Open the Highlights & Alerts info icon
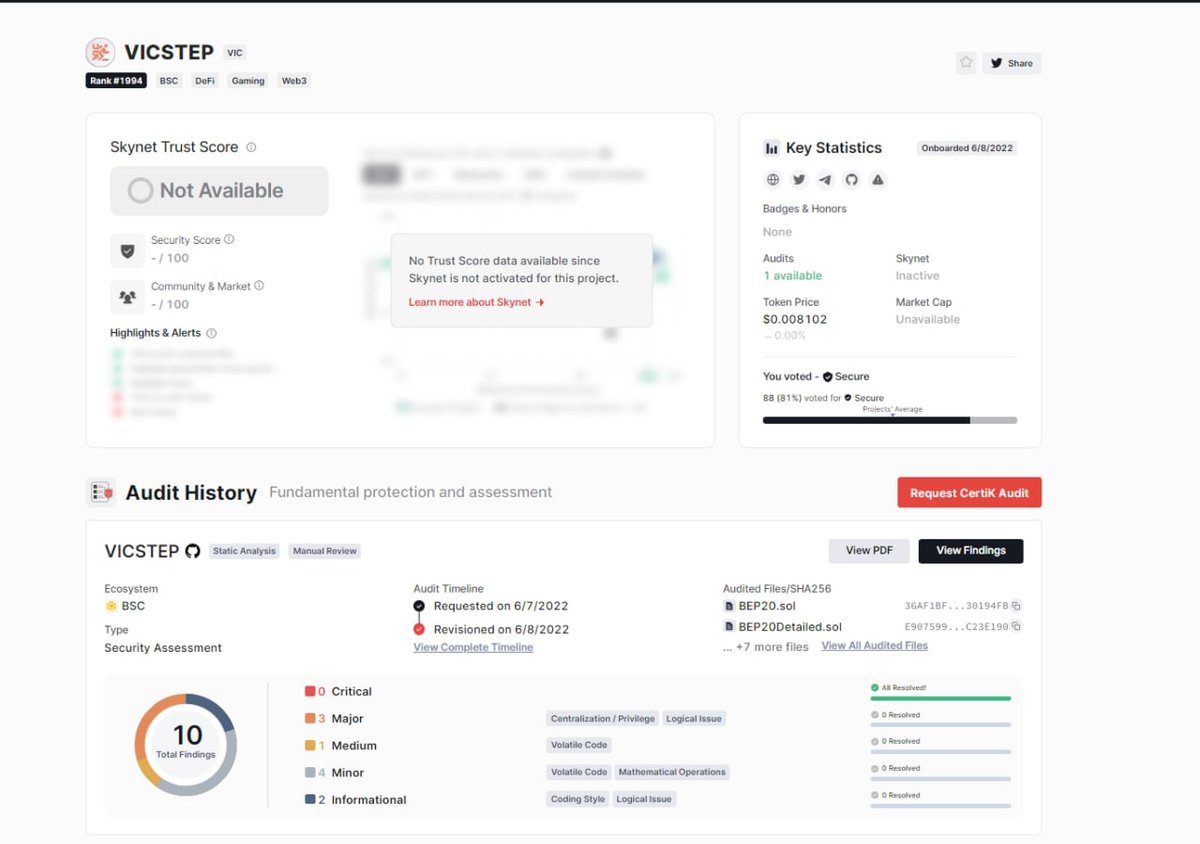The width and height of the screenshot is (1200, 844). [211, 333]
